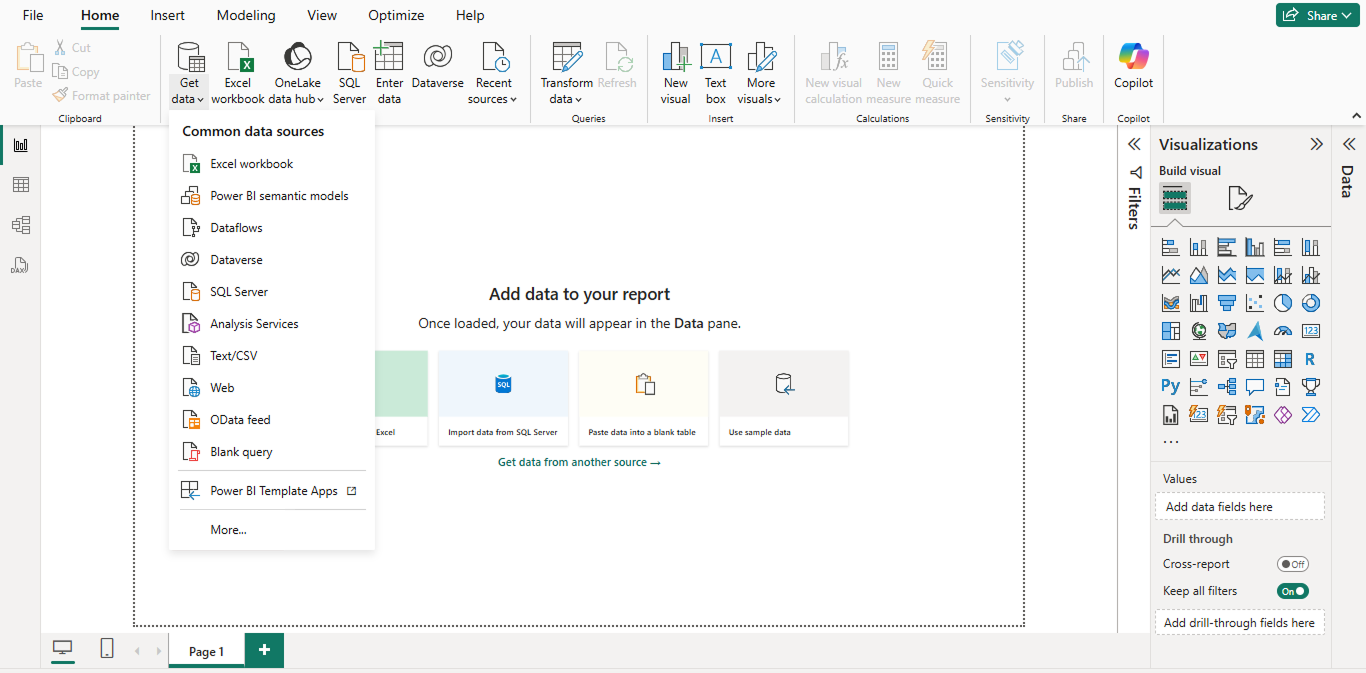Open the Modeling ribbon tab
Image resolution: width=1366 pixels, height=673 pixels.
point(246,15)
